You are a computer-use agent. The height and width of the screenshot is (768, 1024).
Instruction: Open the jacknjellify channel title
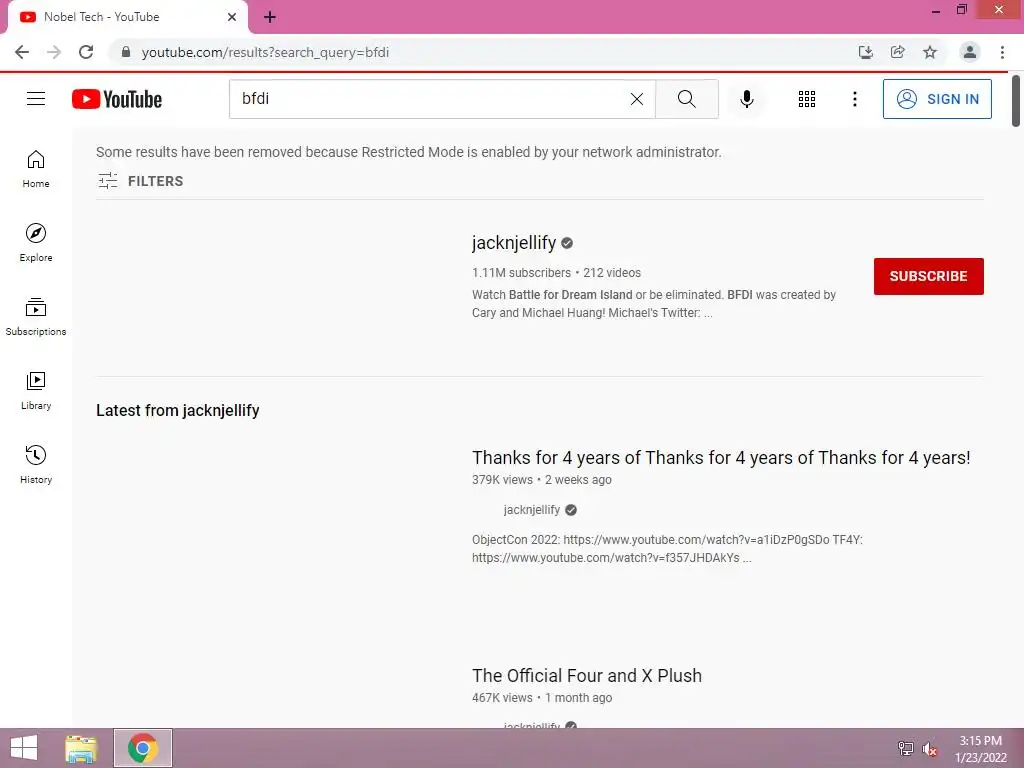tap(514, 242)
